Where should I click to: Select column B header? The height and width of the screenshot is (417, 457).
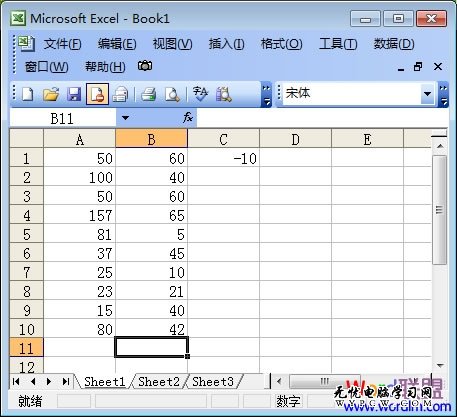coord(151,139)
